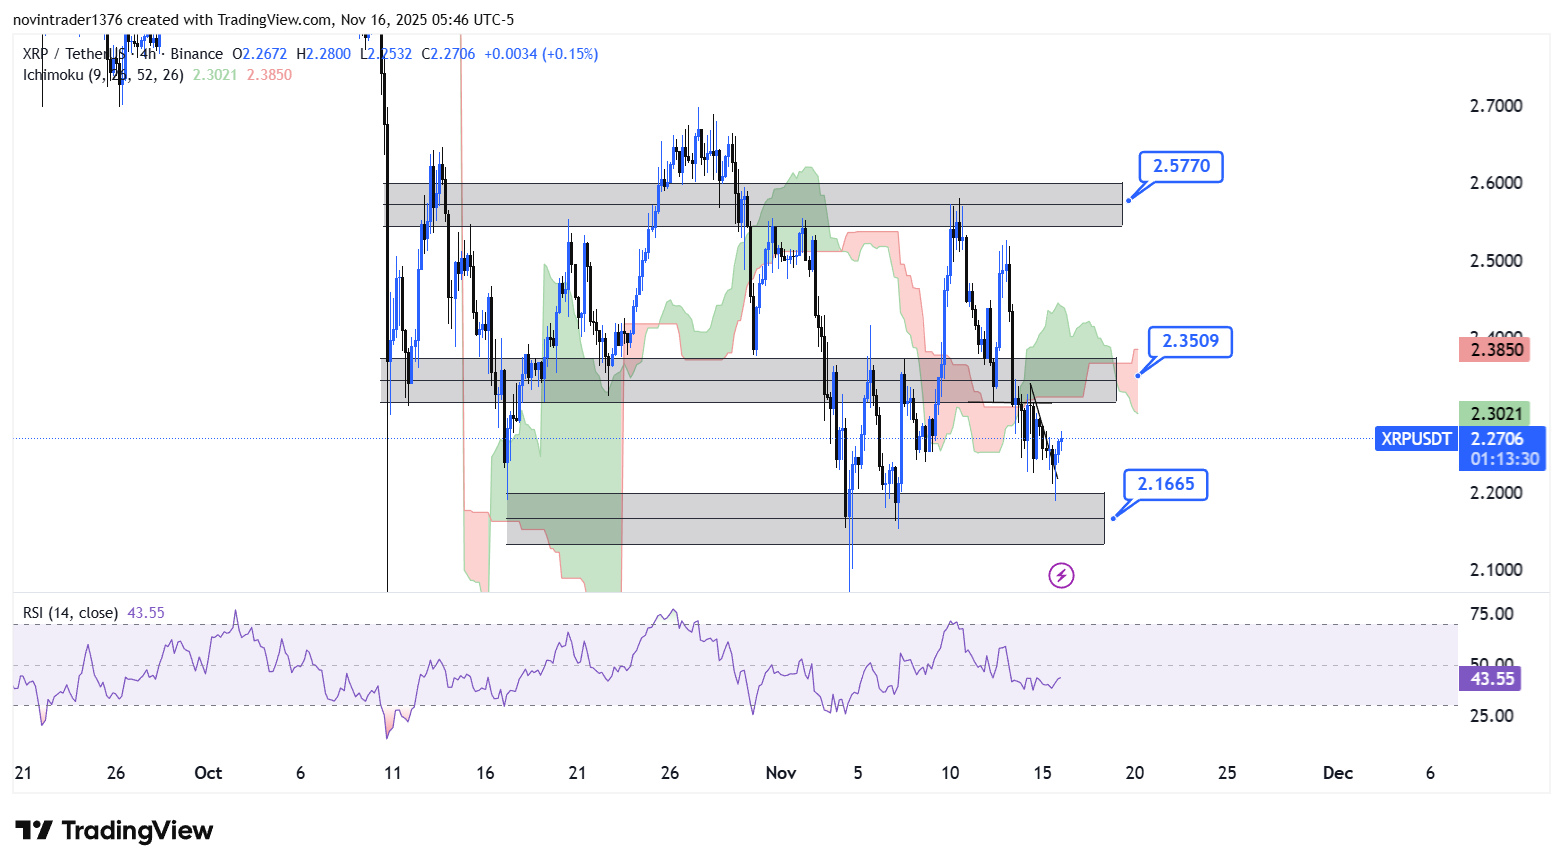This screenshot has width=1563, height=868.
Task: Click the purple lightning bolt event icon
Action: pyautogui.click(x=1061, y=575)
